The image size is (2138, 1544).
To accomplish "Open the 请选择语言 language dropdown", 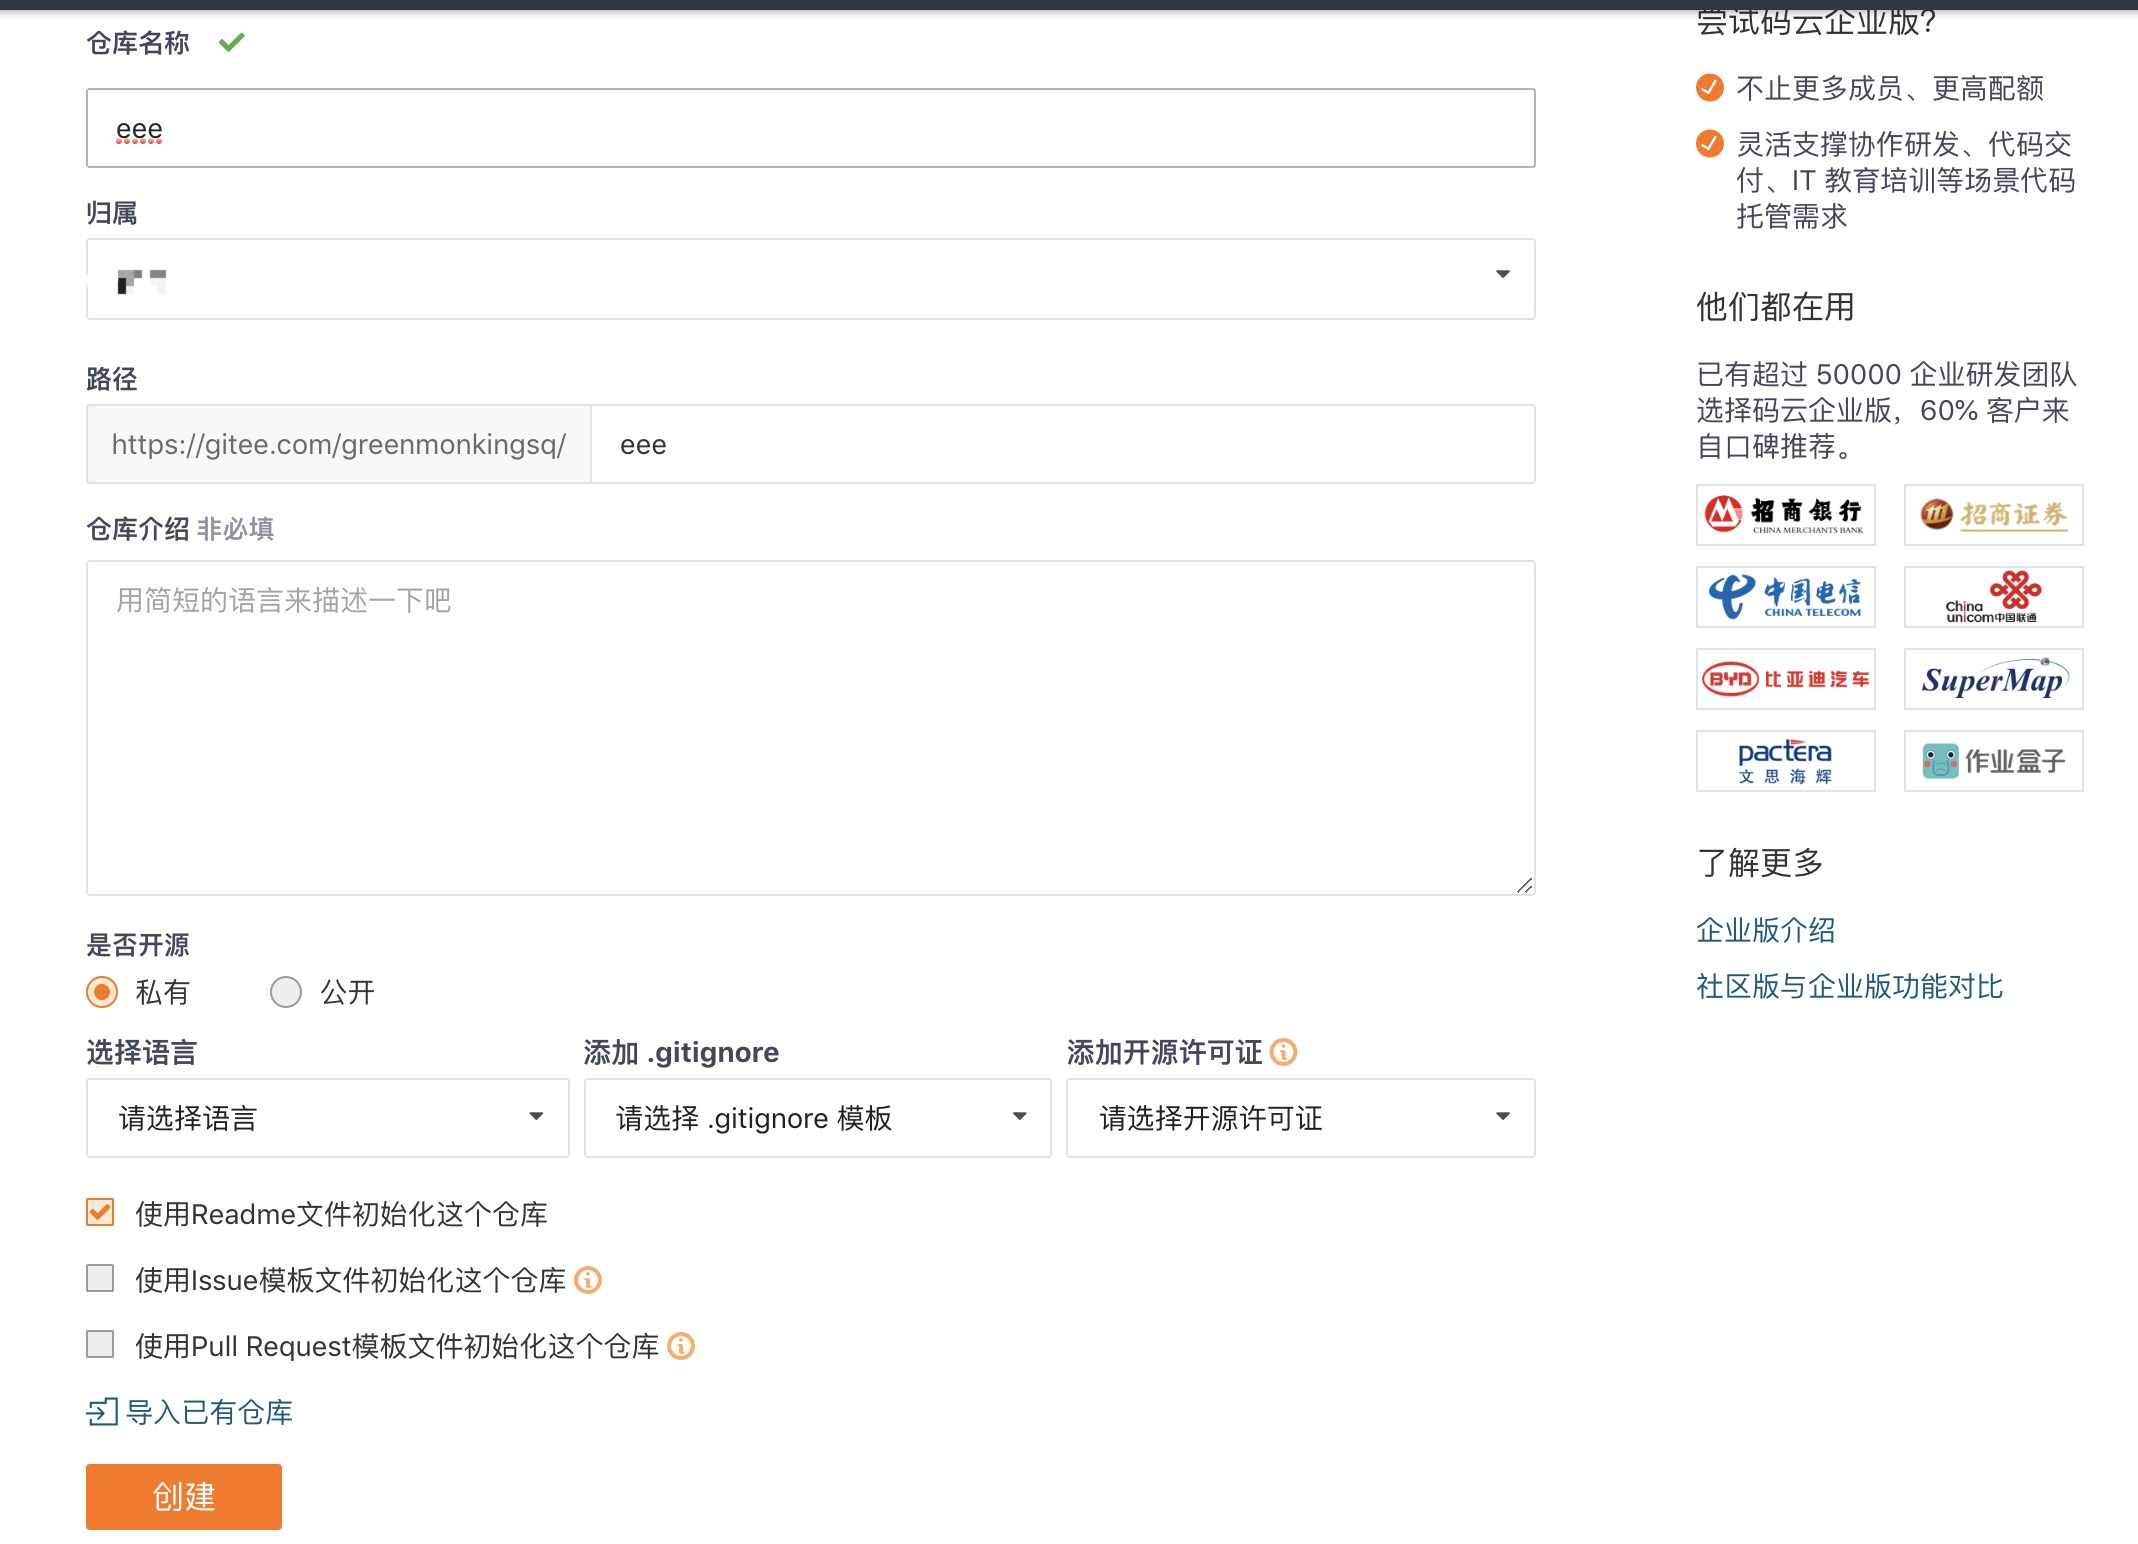I will (x=327, y=1118).
